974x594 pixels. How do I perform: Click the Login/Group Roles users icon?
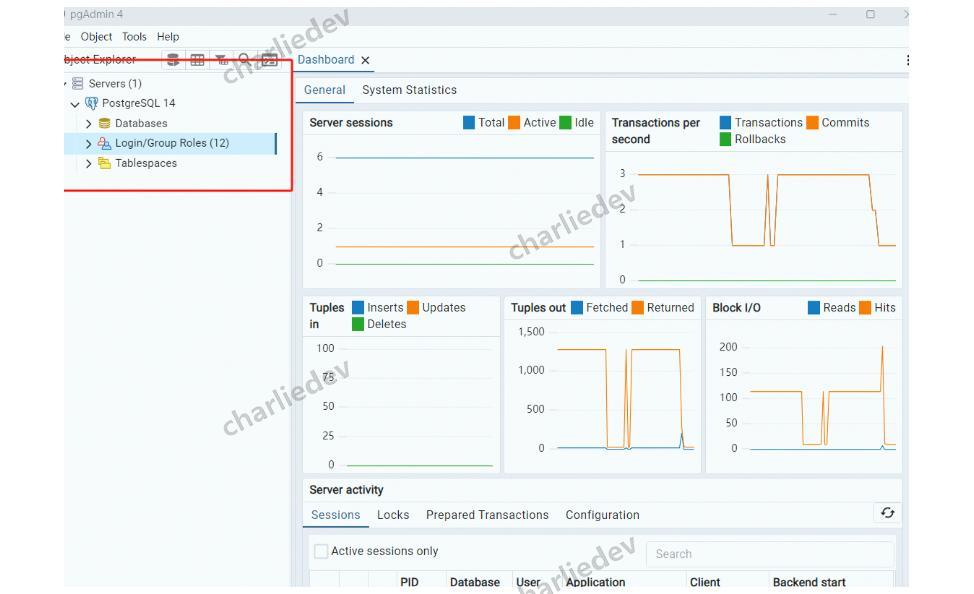pos(104,143)
